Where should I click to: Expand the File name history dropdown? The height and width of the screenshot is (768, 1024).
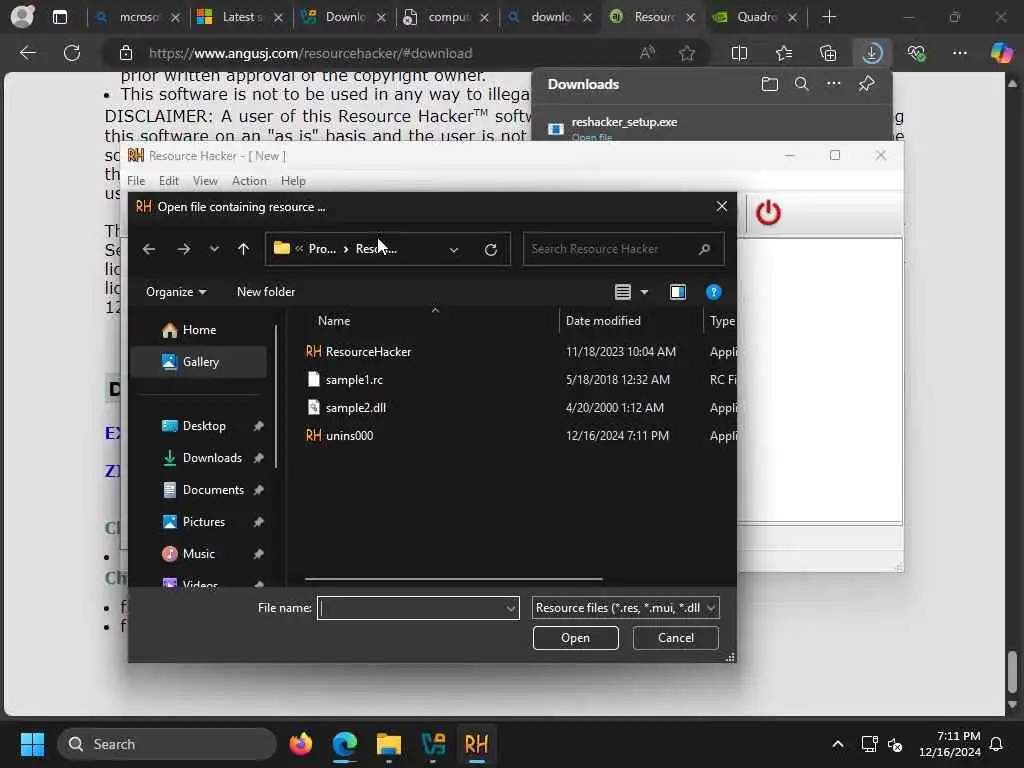(511, 608)
